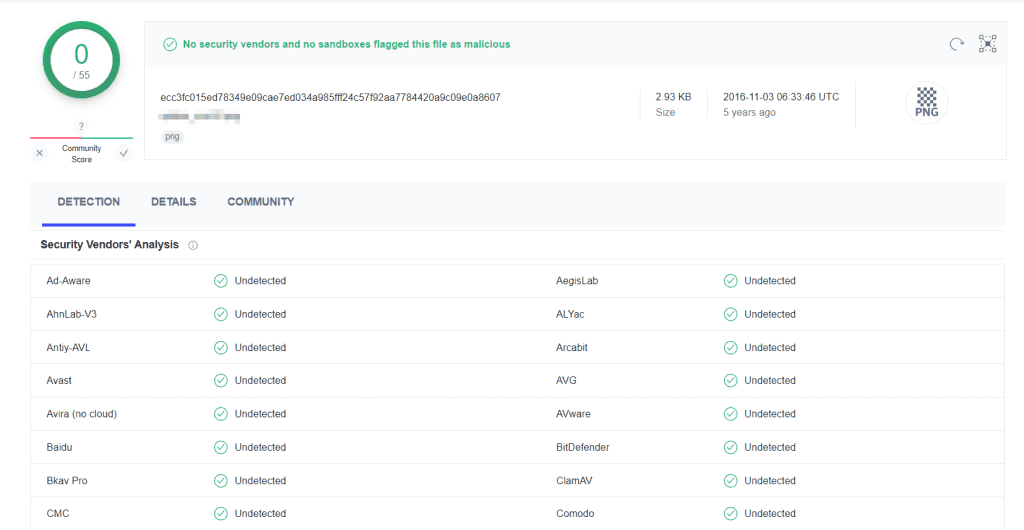Click the green check in the banner
Viewport: 1024px width, 530px height.
(170, 44)
